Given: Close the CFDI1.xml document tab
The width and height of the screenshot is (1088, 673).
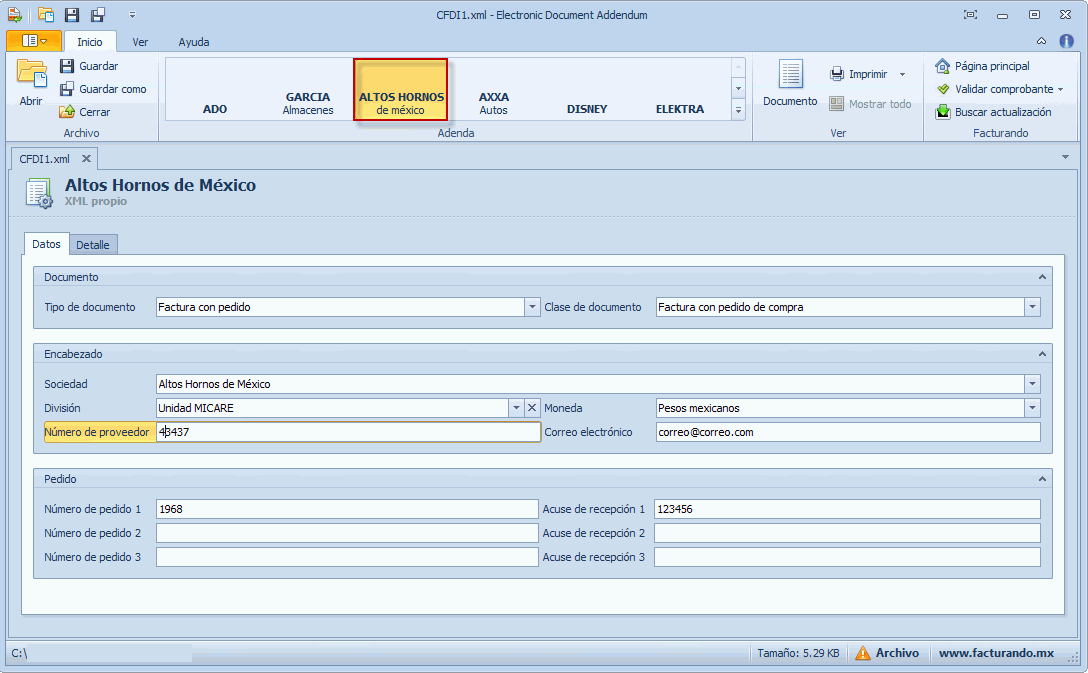Looking at the screenshot, I should [x=86, y=158].
